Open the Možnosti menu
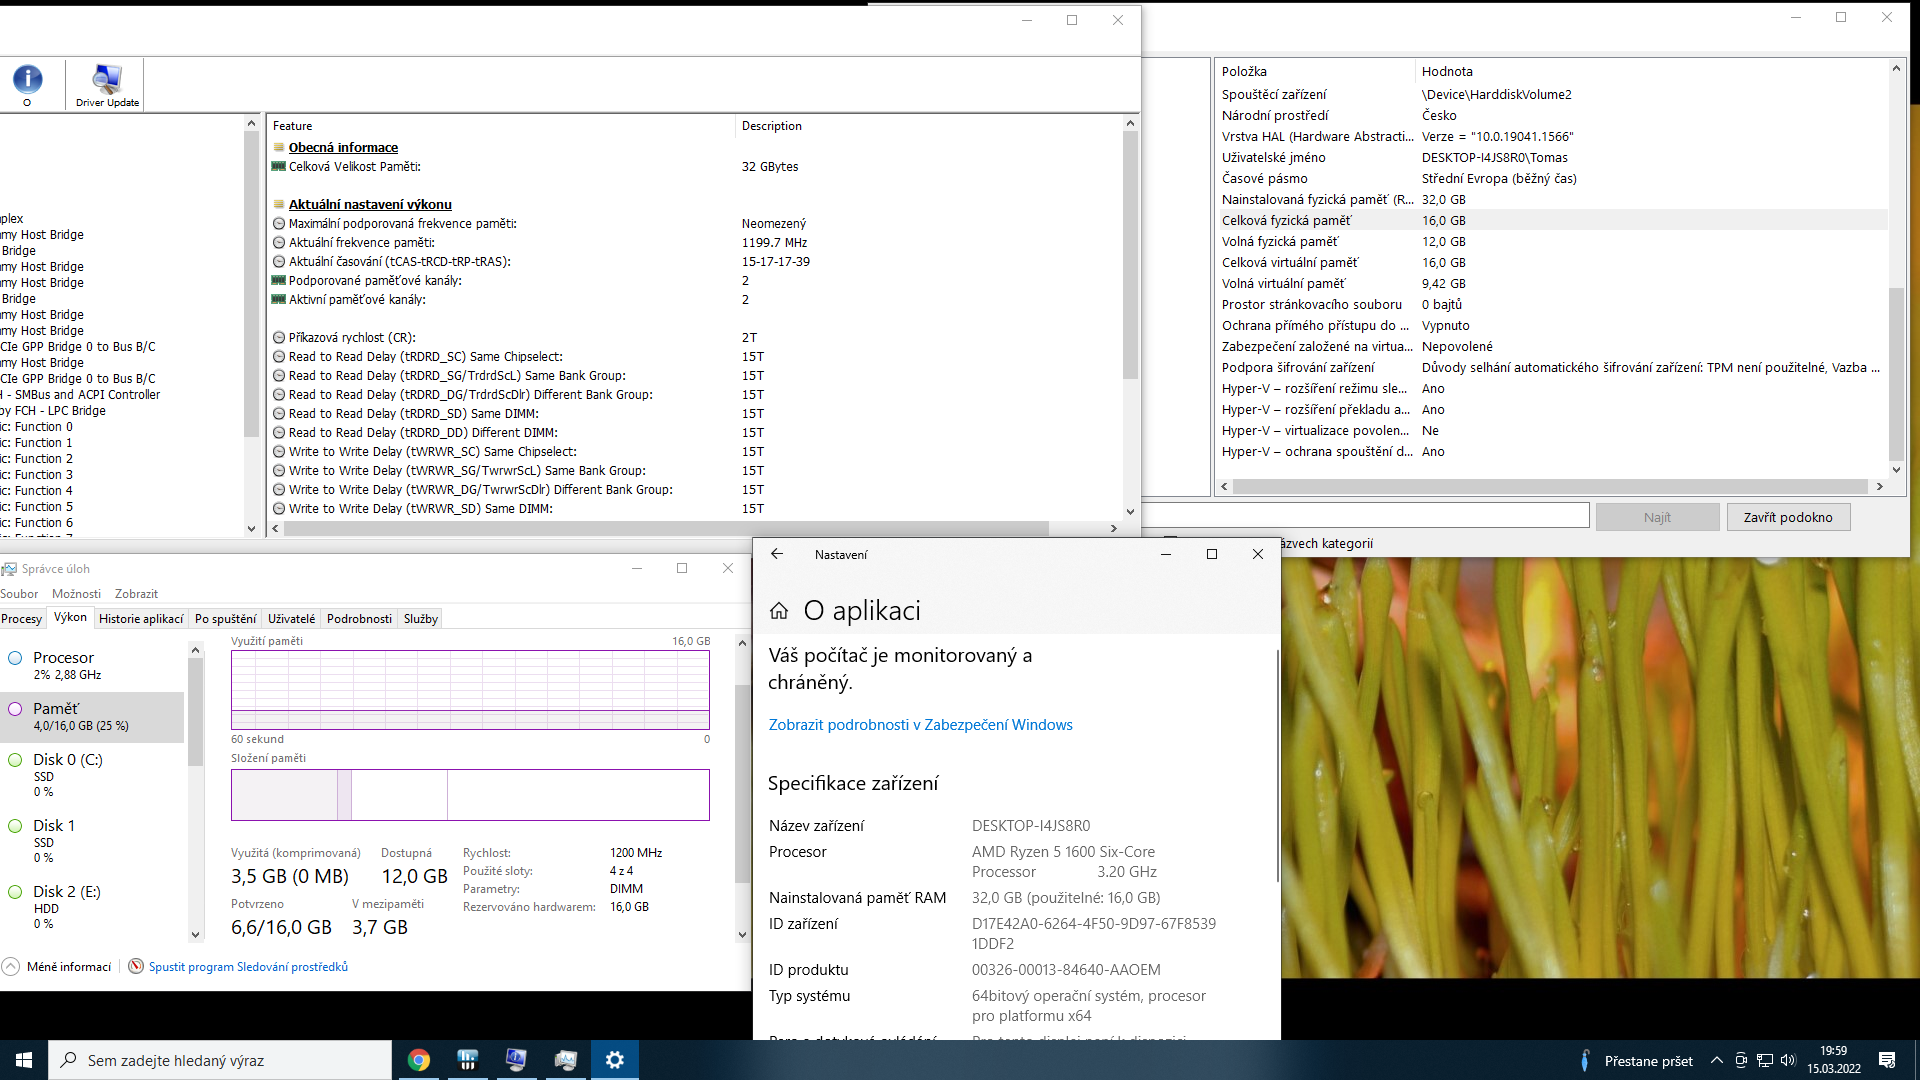 tap(76, 594)
